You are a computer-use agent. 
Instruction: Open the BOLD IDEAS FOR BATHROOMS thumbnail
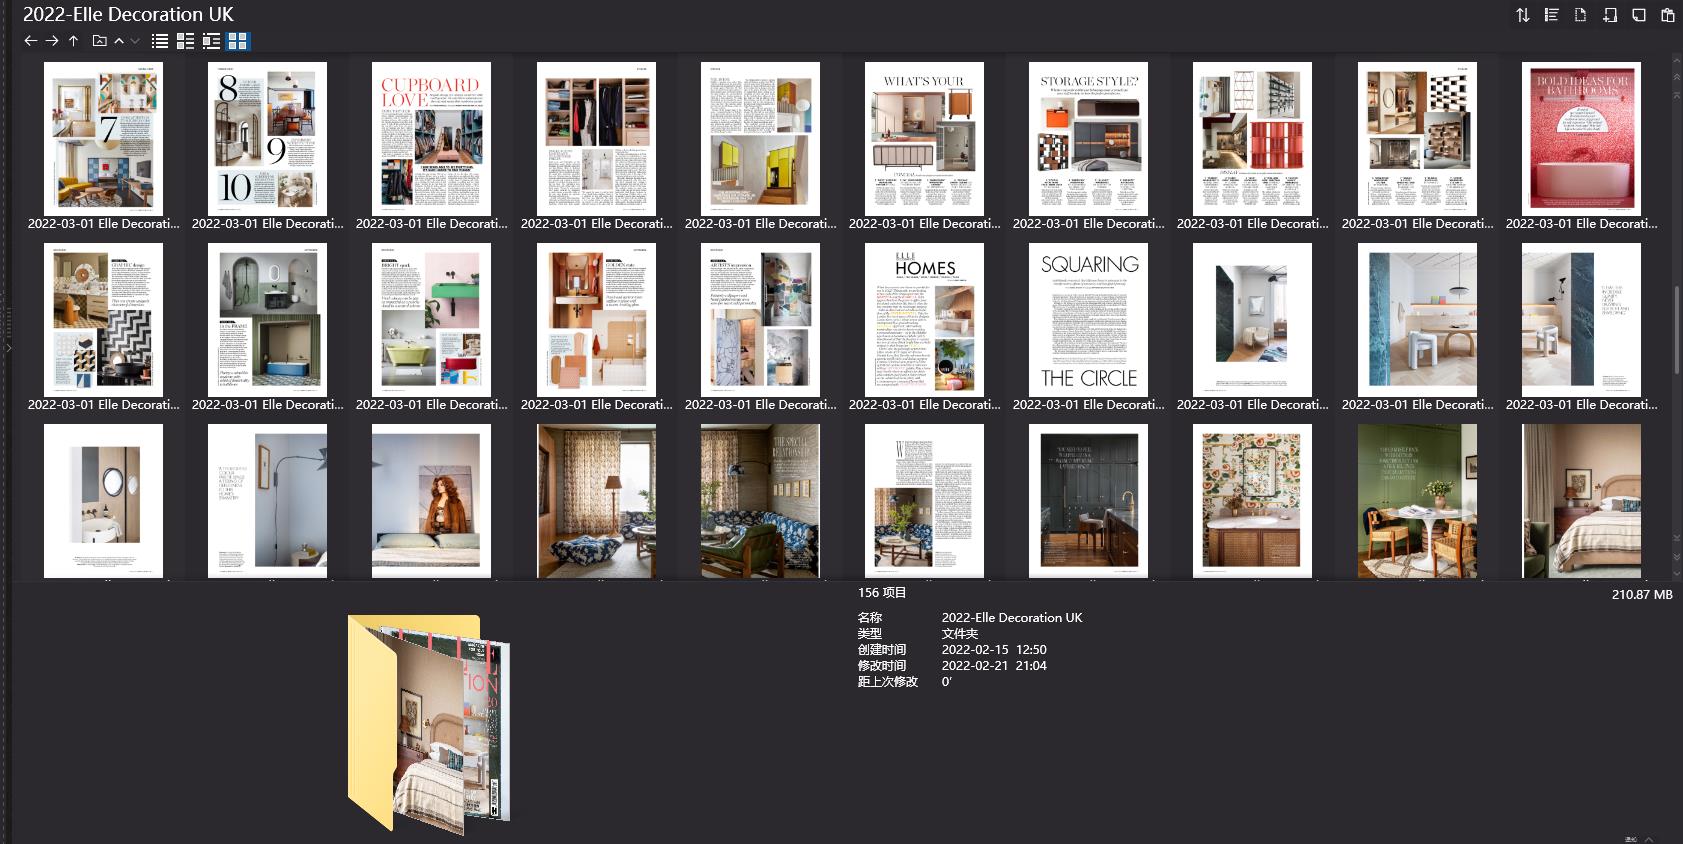tap(1581, 138)
